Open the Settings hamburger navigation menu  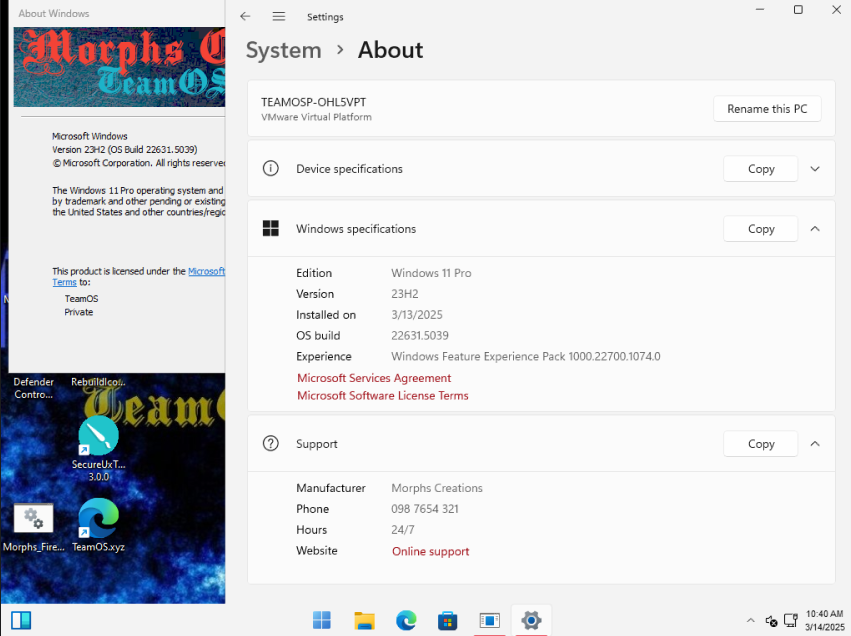[x=278, y=16]
